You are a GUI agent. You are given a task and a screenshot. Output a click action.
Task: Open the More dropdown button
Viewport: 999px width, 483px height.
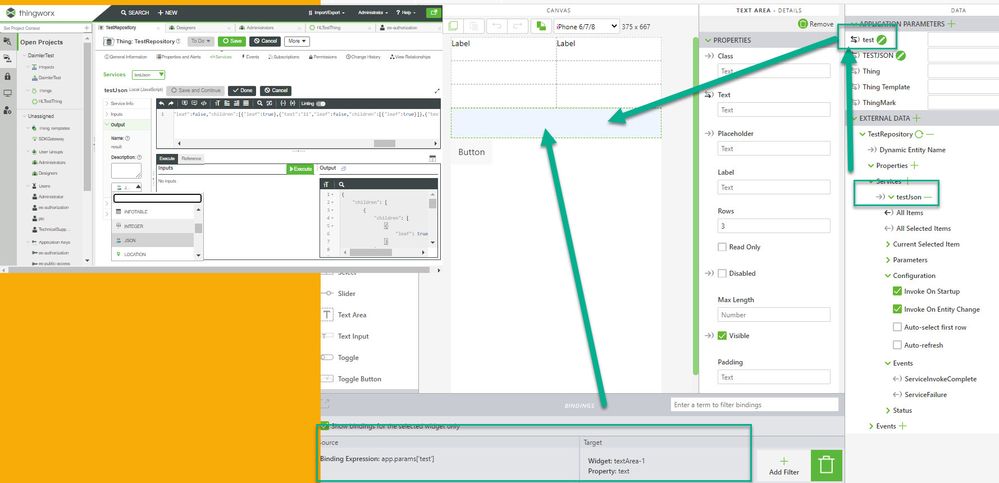tap(297, 41)
